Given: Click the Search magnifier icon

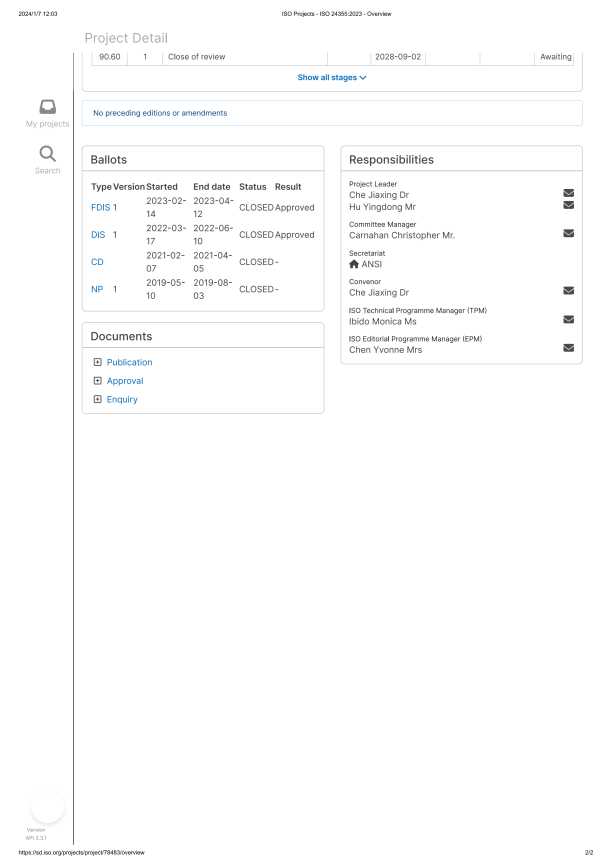Looking at the screenshot, I should [x=47, y=154].
